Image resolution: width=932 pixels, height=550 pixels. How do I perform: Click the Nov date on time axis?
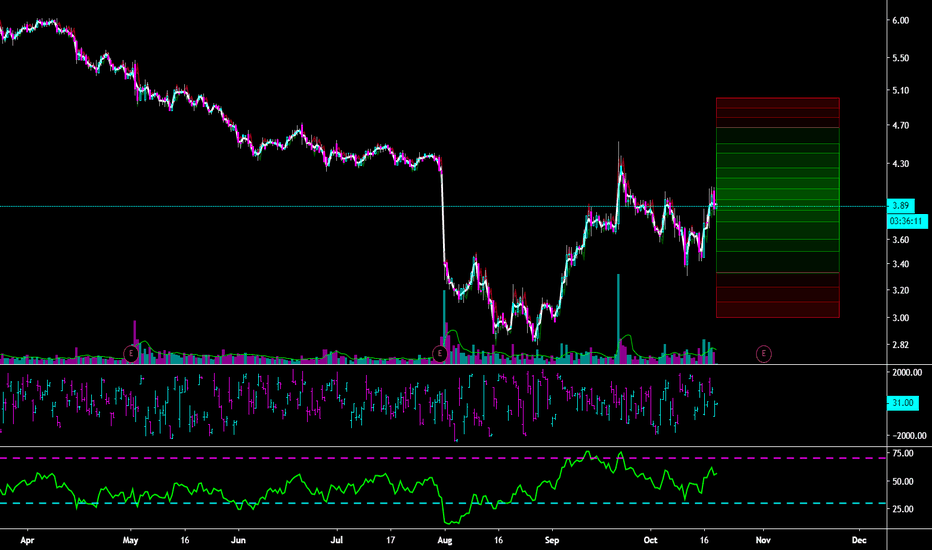(x=763, y=540)
